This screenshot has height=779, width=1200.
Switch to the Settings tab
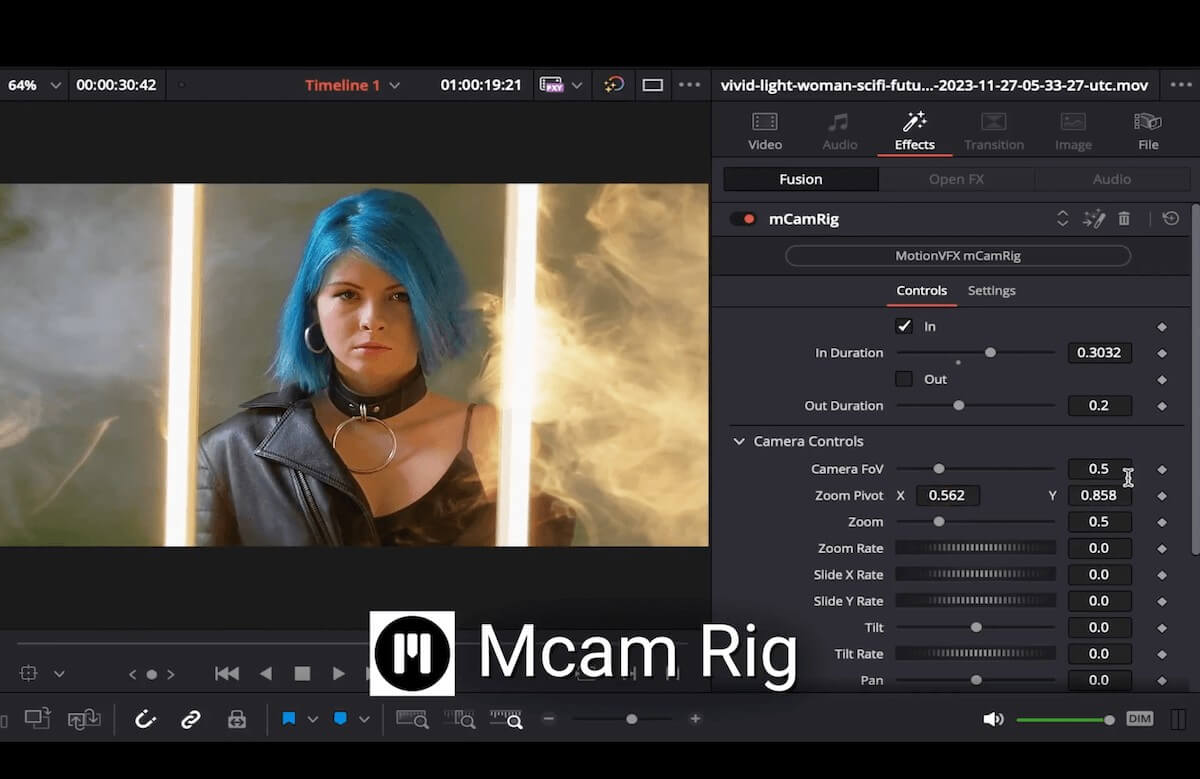coord(991,290)
